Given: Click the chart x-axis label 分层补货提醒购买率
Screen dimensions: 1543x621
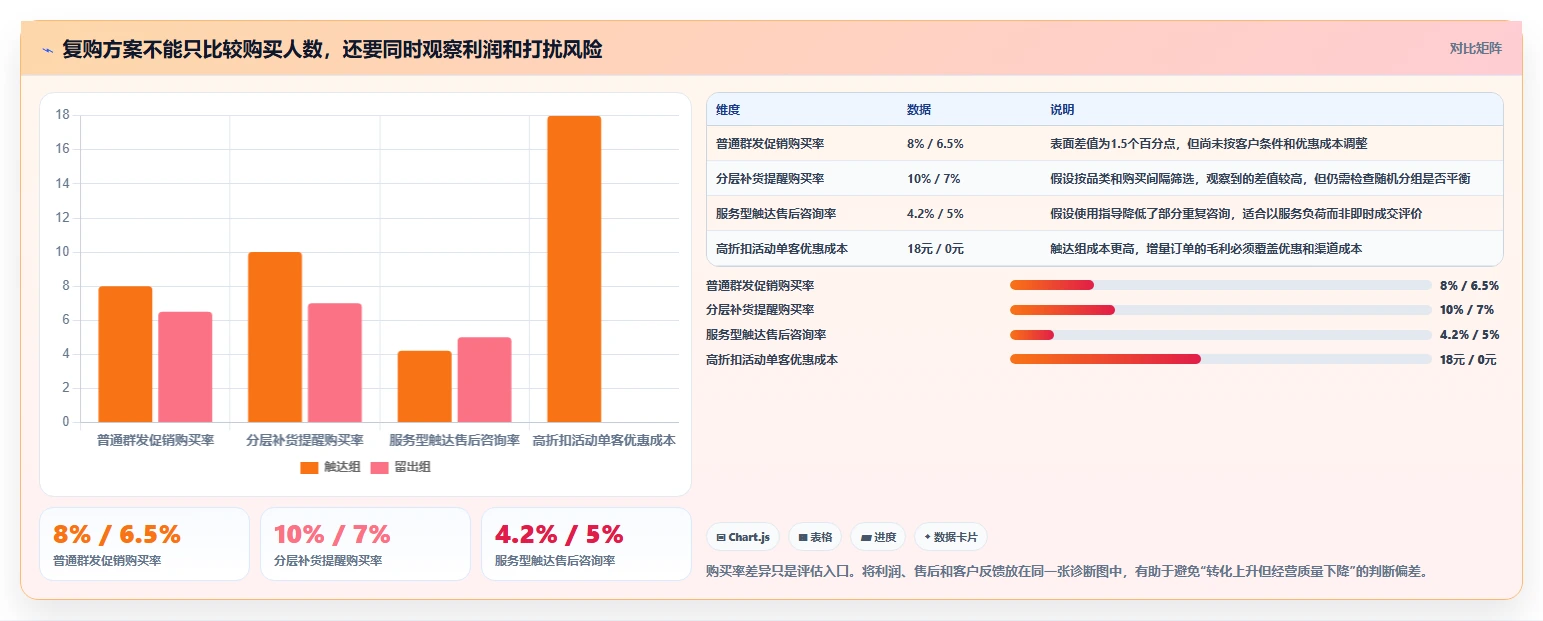Looking at the screenshot, I should click(305, 440).
